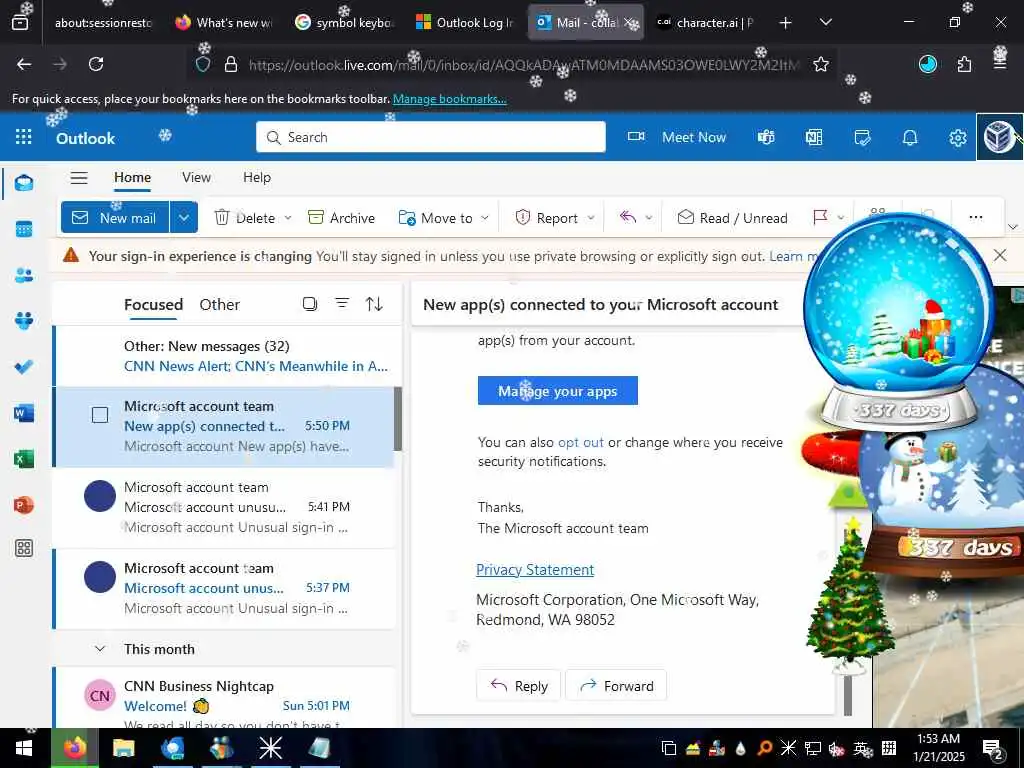1024x768 pixels.
Task: Open Calendar in the left sidebar
Action: (24, 229)
